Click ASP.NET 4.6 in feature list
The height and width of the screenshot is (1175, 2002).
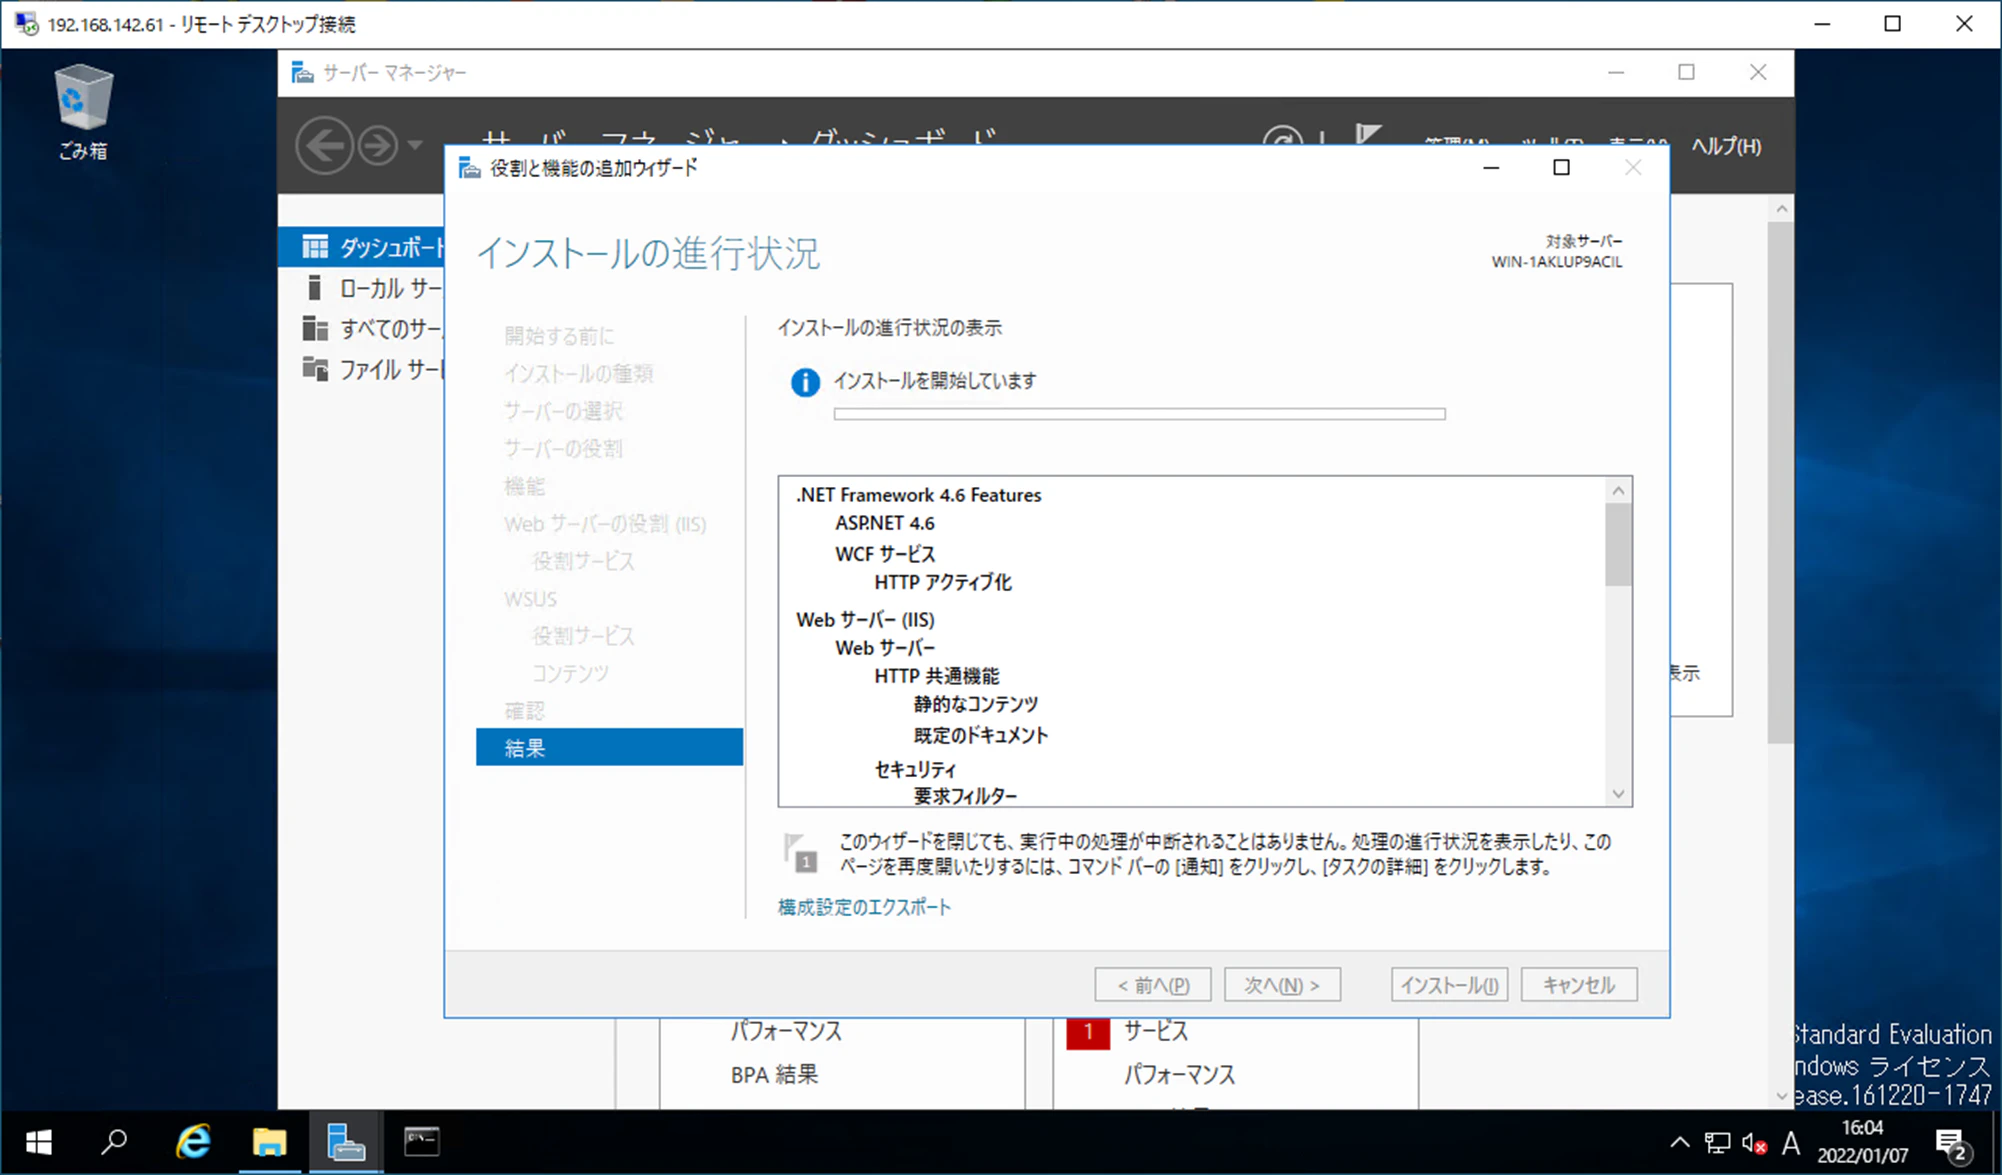click(885, 523)
